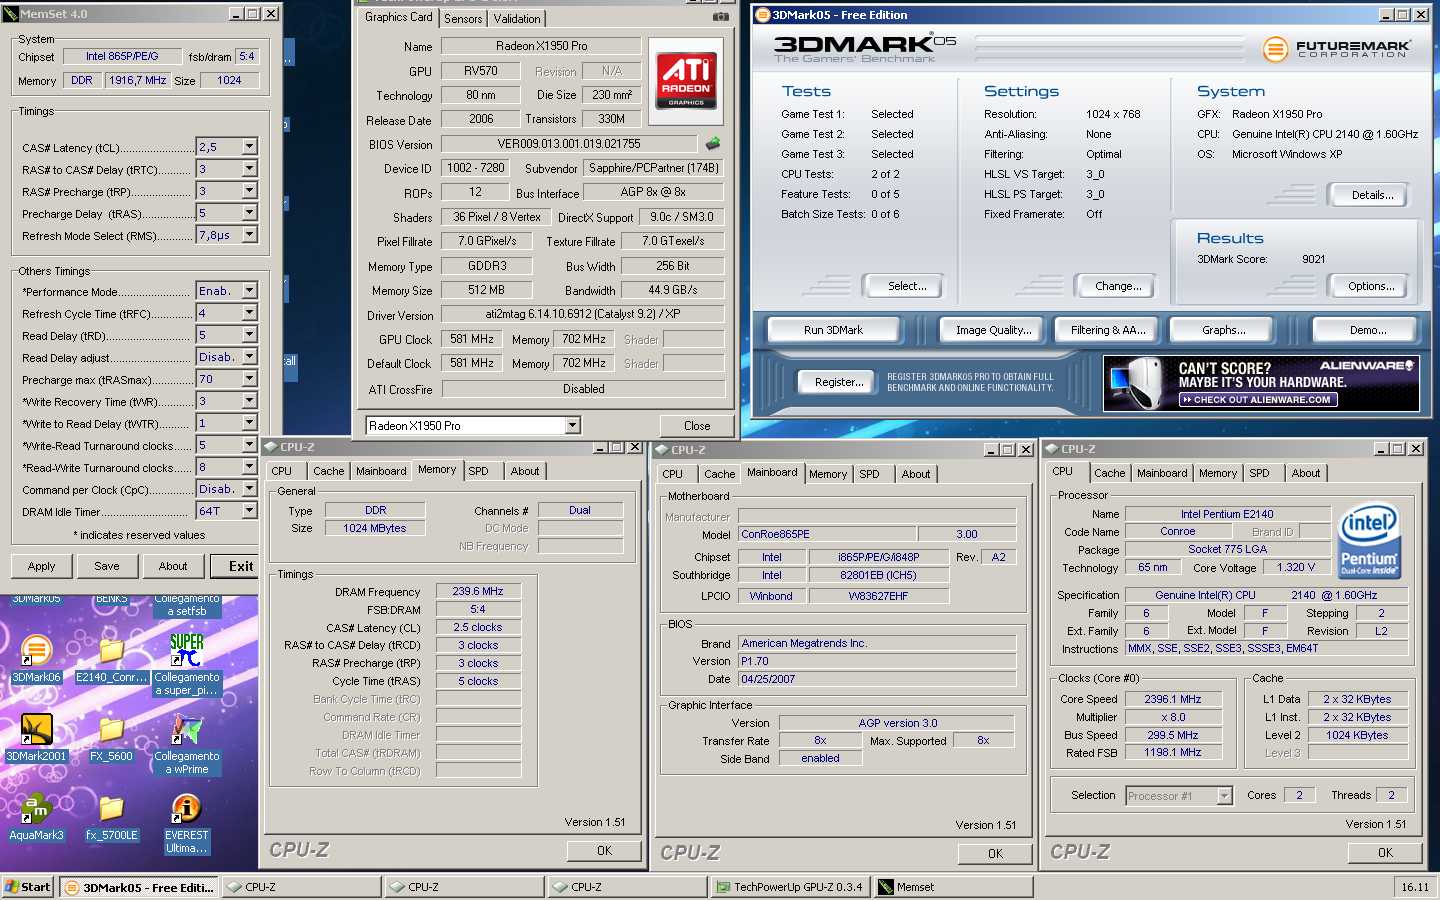This screenshot has height=900, width=1440.
Task: Click the 3DMark05 title bar icon
Action: pos(763,15)
